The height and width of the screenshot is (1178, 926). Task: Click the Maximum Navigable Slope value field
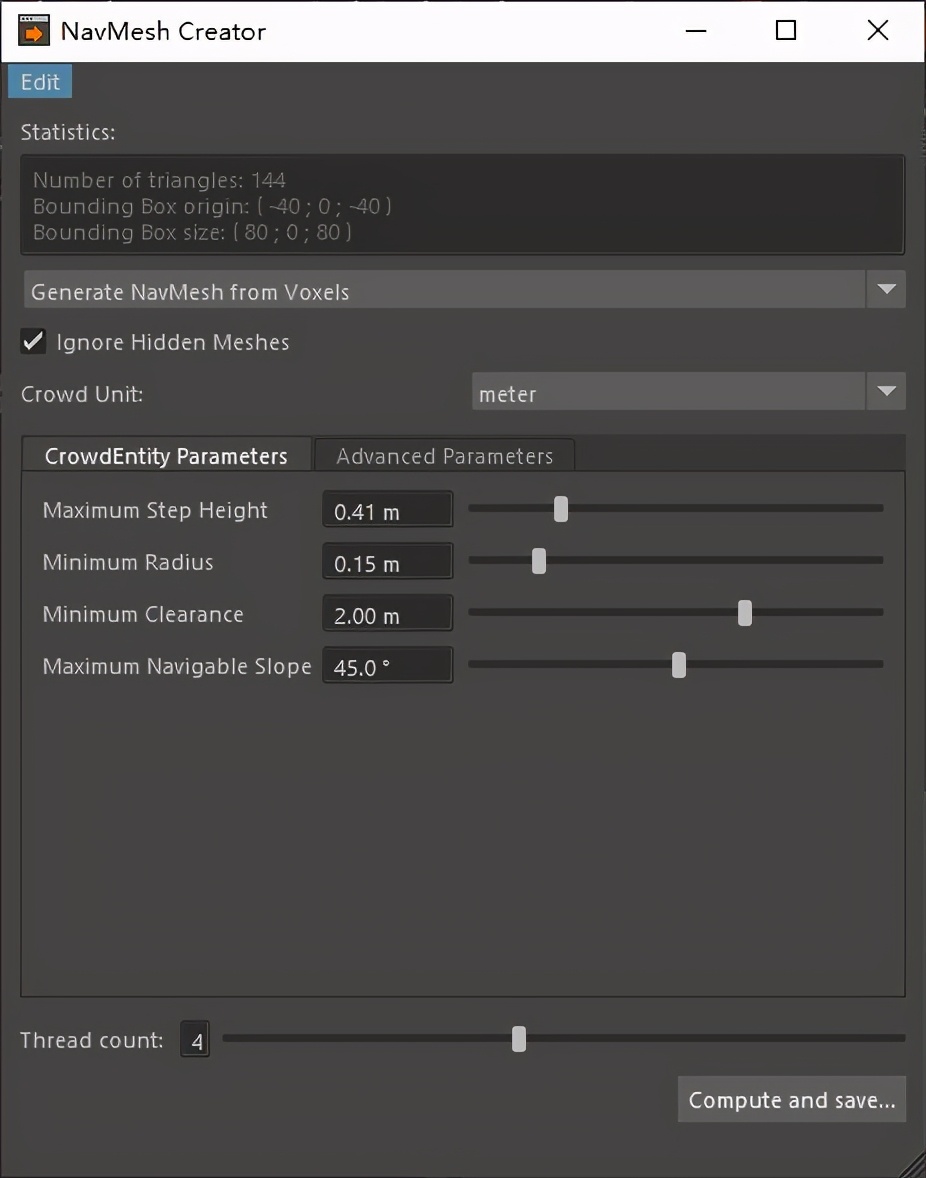click(x=387, y=667)
